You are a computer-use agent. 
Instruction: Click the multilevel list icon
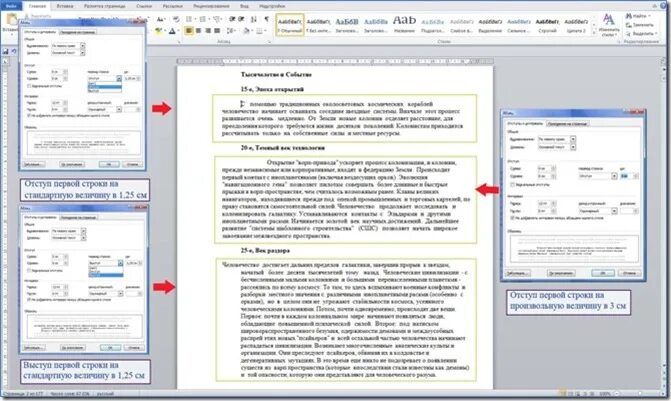coord(217,19)
